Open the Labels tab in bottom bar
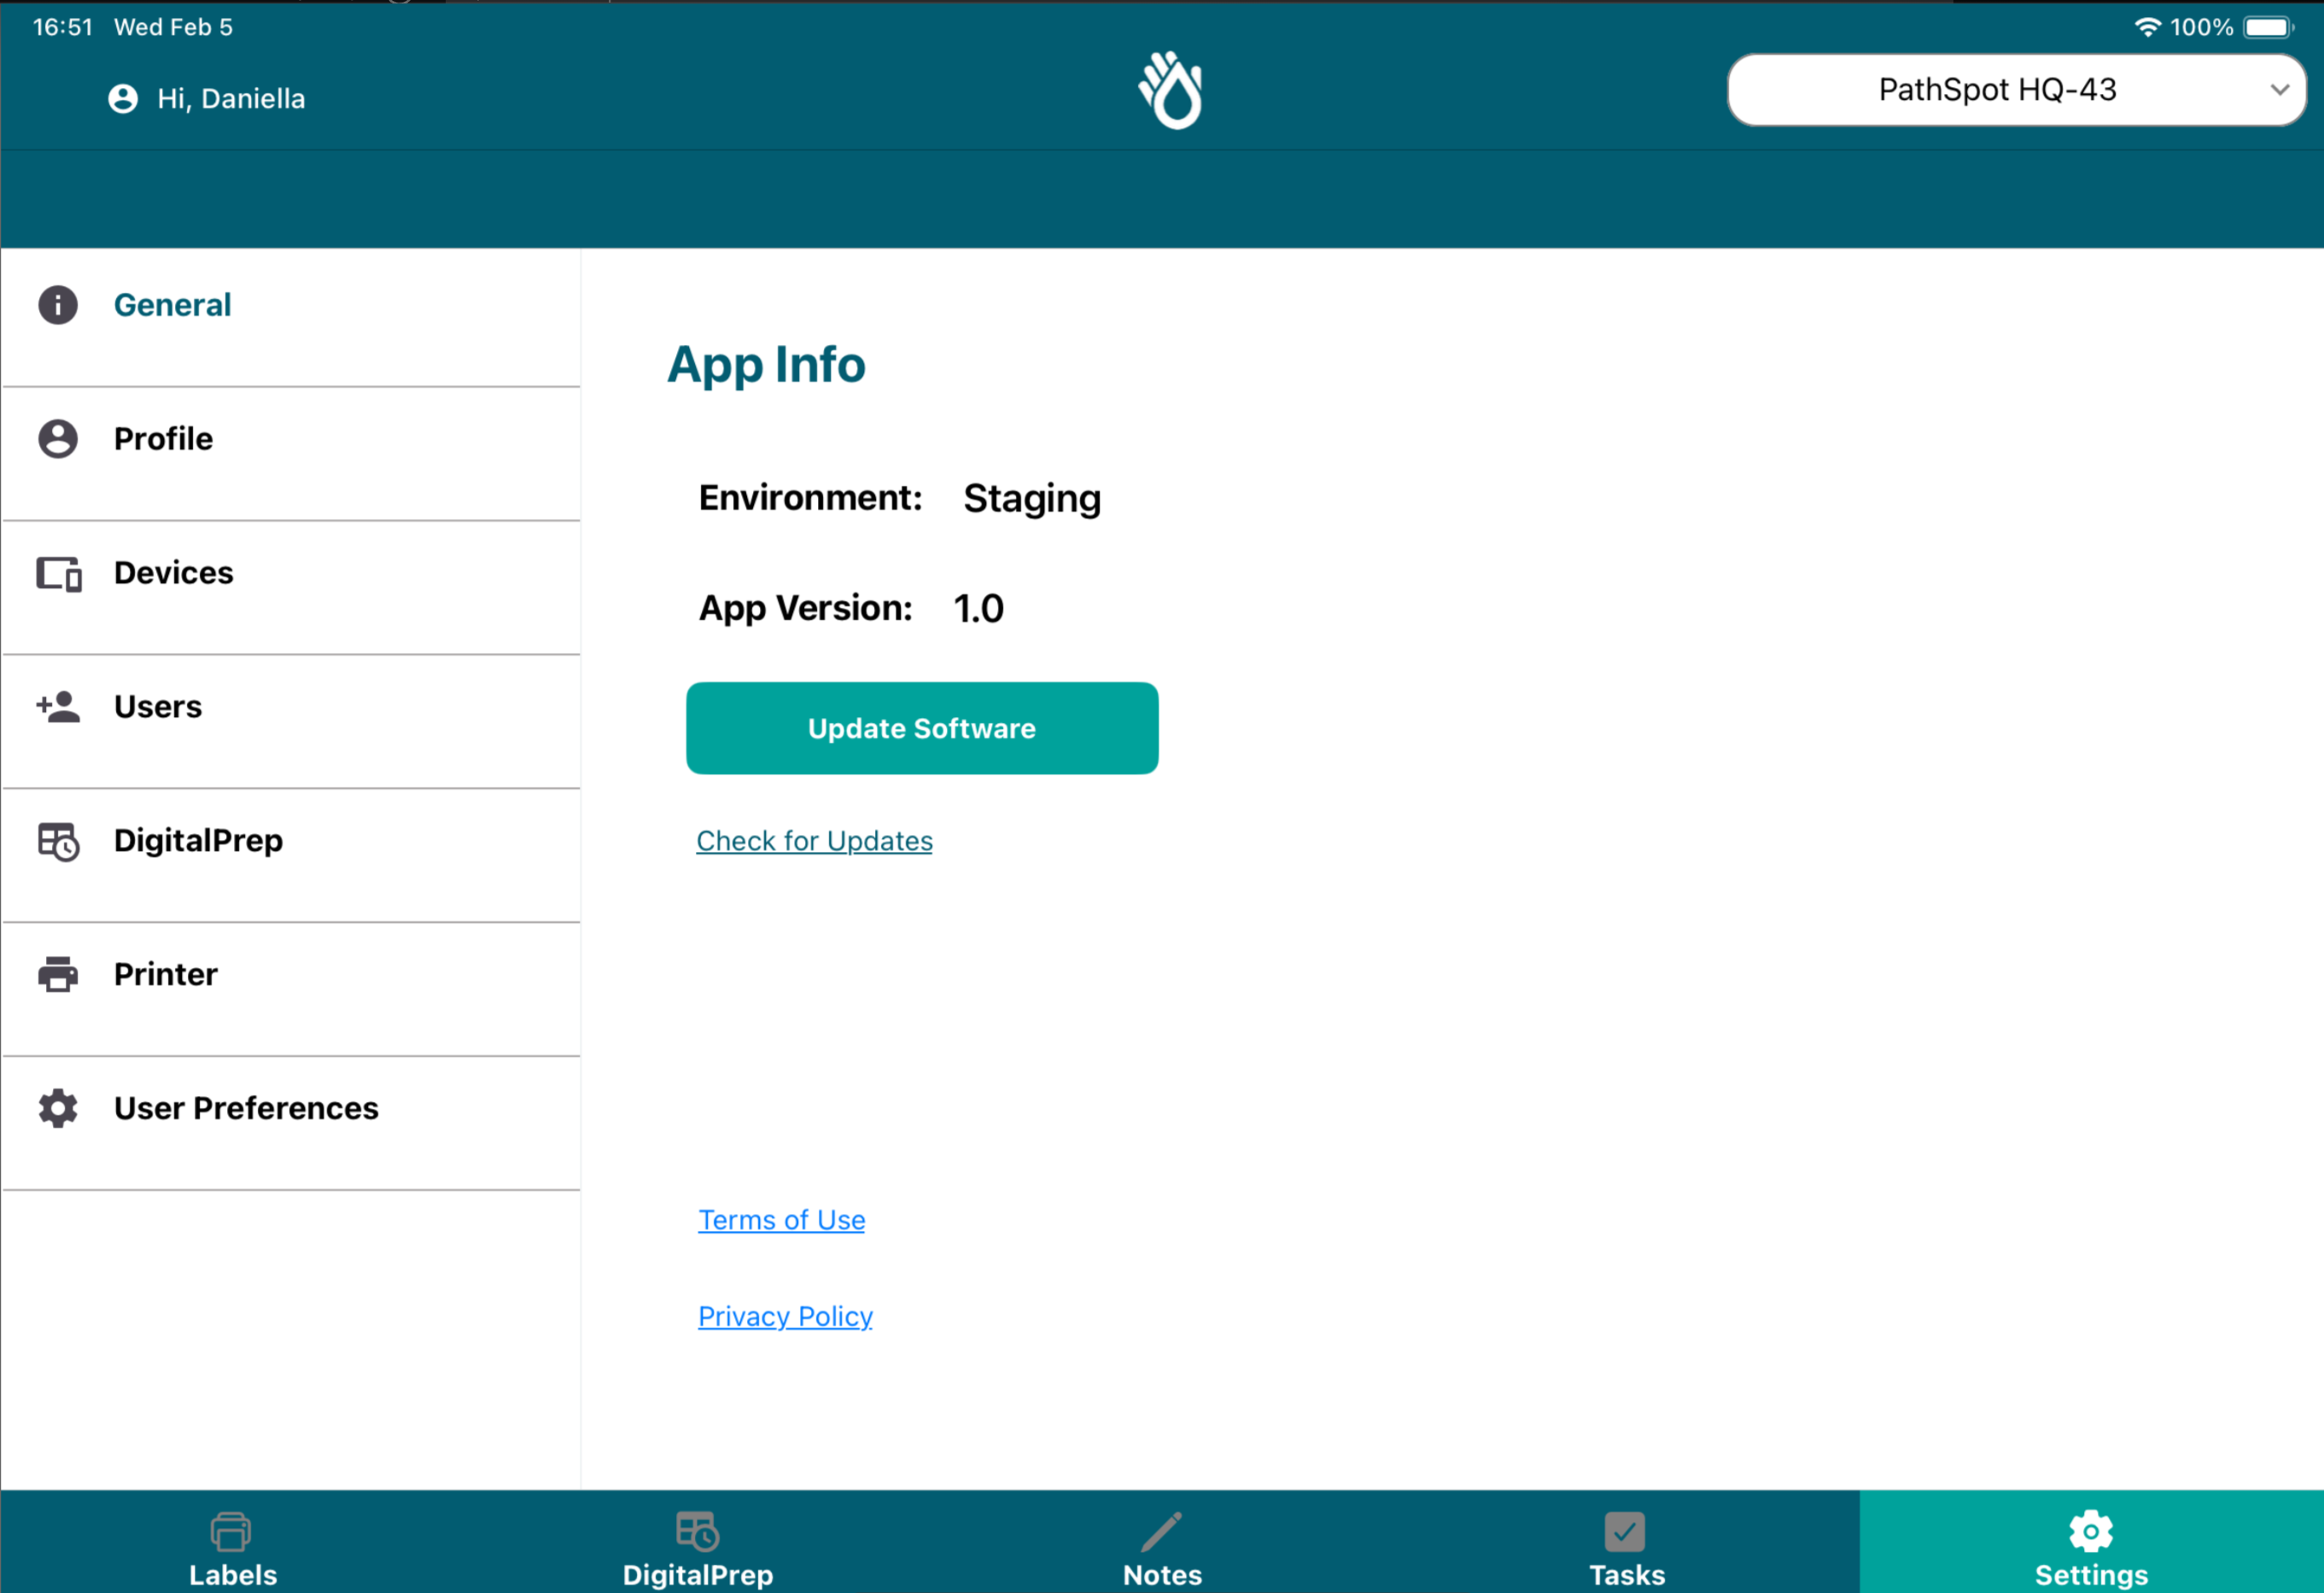The image size is (2324, 1593). pos(233,1543)
